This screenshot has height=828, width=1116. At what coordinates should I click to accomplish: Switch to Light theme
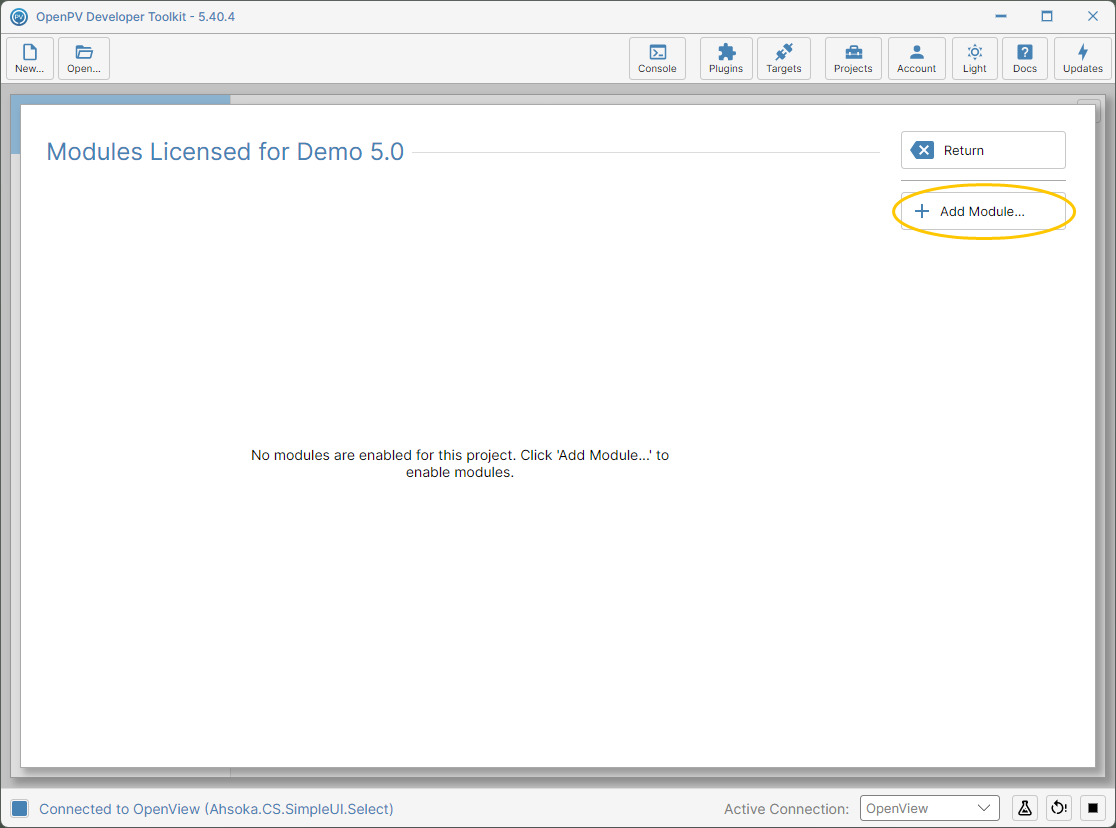[x=974, y=58]
